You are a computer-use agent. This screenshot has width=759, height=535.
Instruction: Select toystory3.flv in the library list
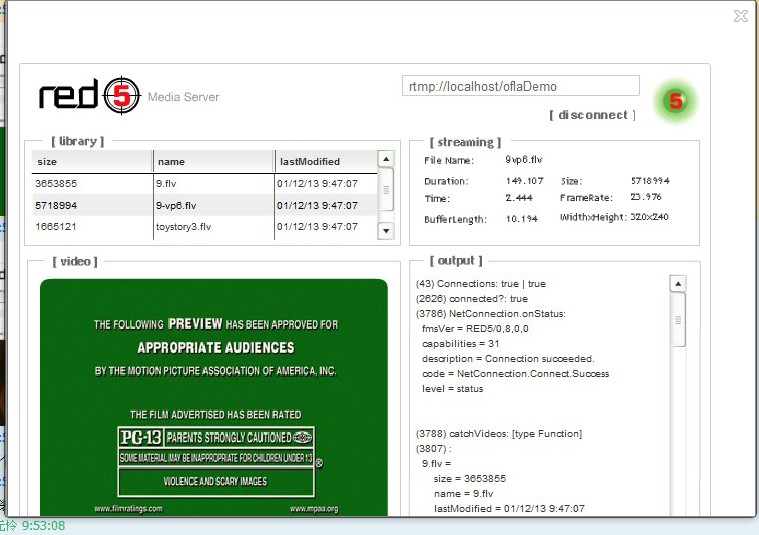click(x=204, y=227)
